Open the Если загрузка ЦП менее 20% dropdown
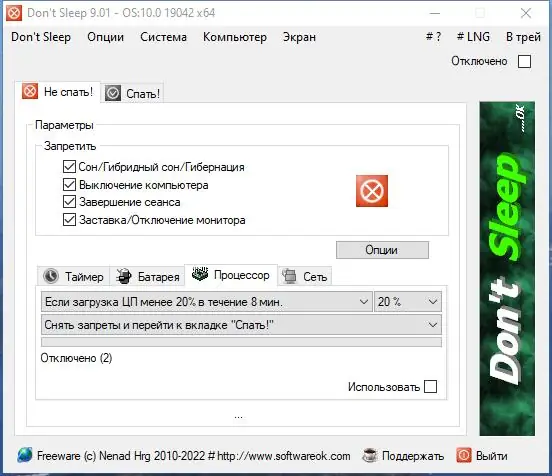The width and height of the screenshot is (552, 476). 207,302
